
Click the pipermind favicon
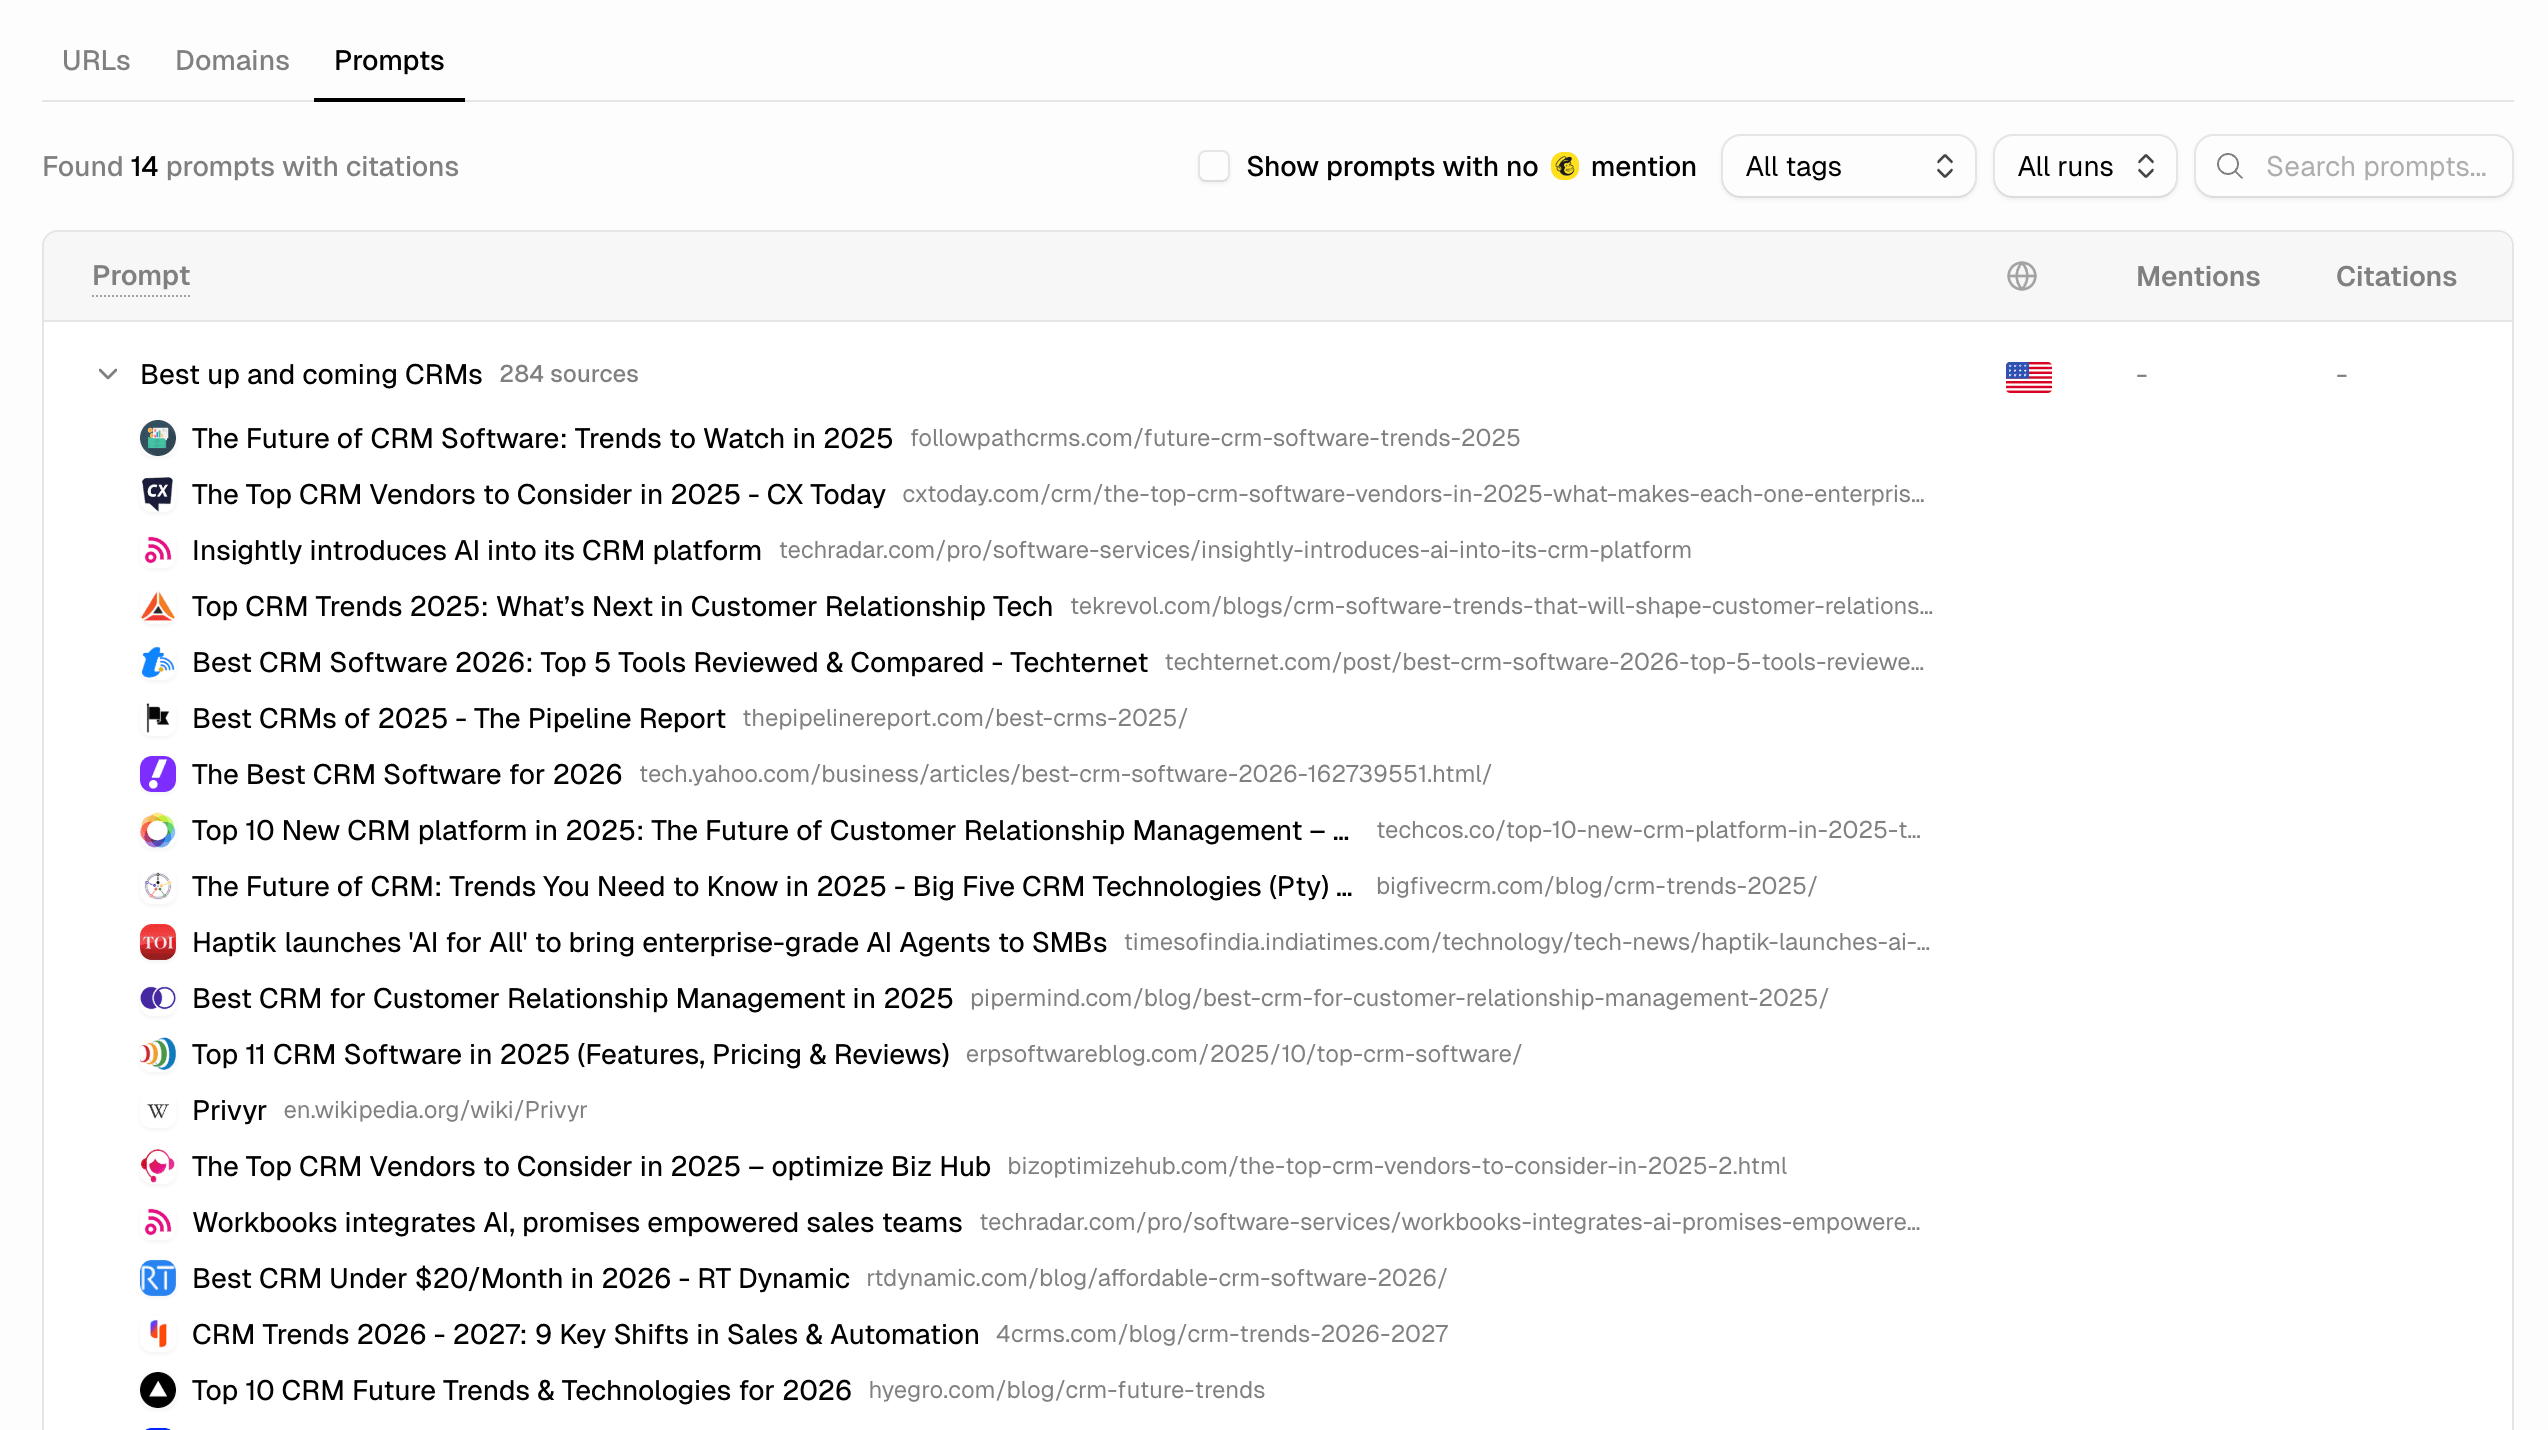(158, 998)
